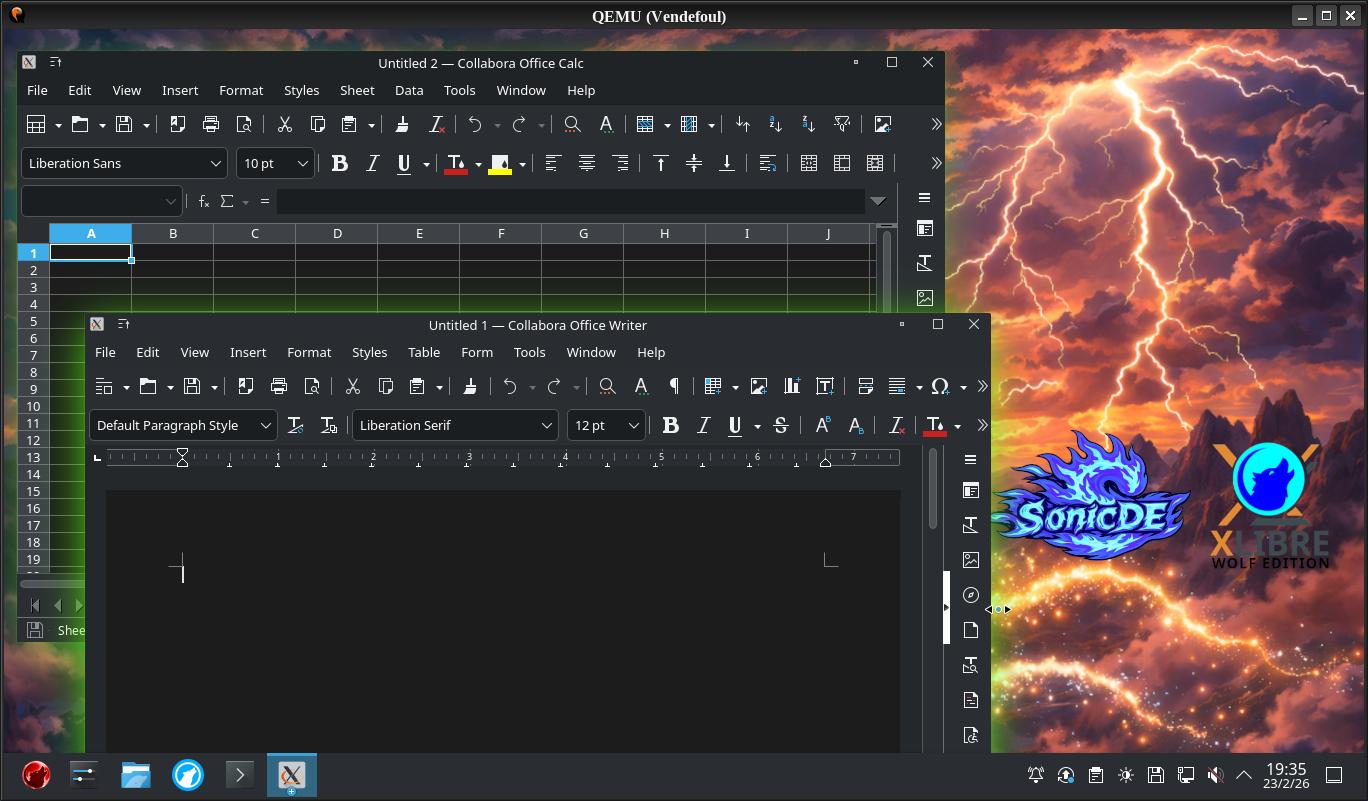
Task: Toggle Italic in Writer formatting toolbar
Action: (x=703, y=425)
